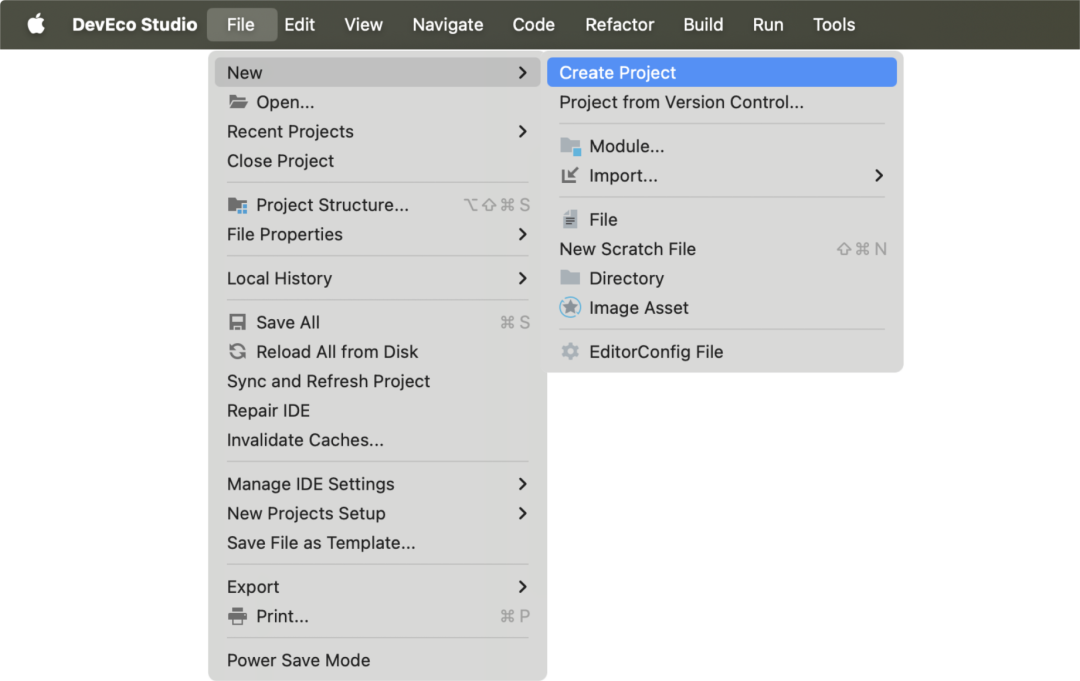The height and width of the screenshot is (681, 1080).
Task: Expand the Recent Projects submenu arrow
Action: 523,132
